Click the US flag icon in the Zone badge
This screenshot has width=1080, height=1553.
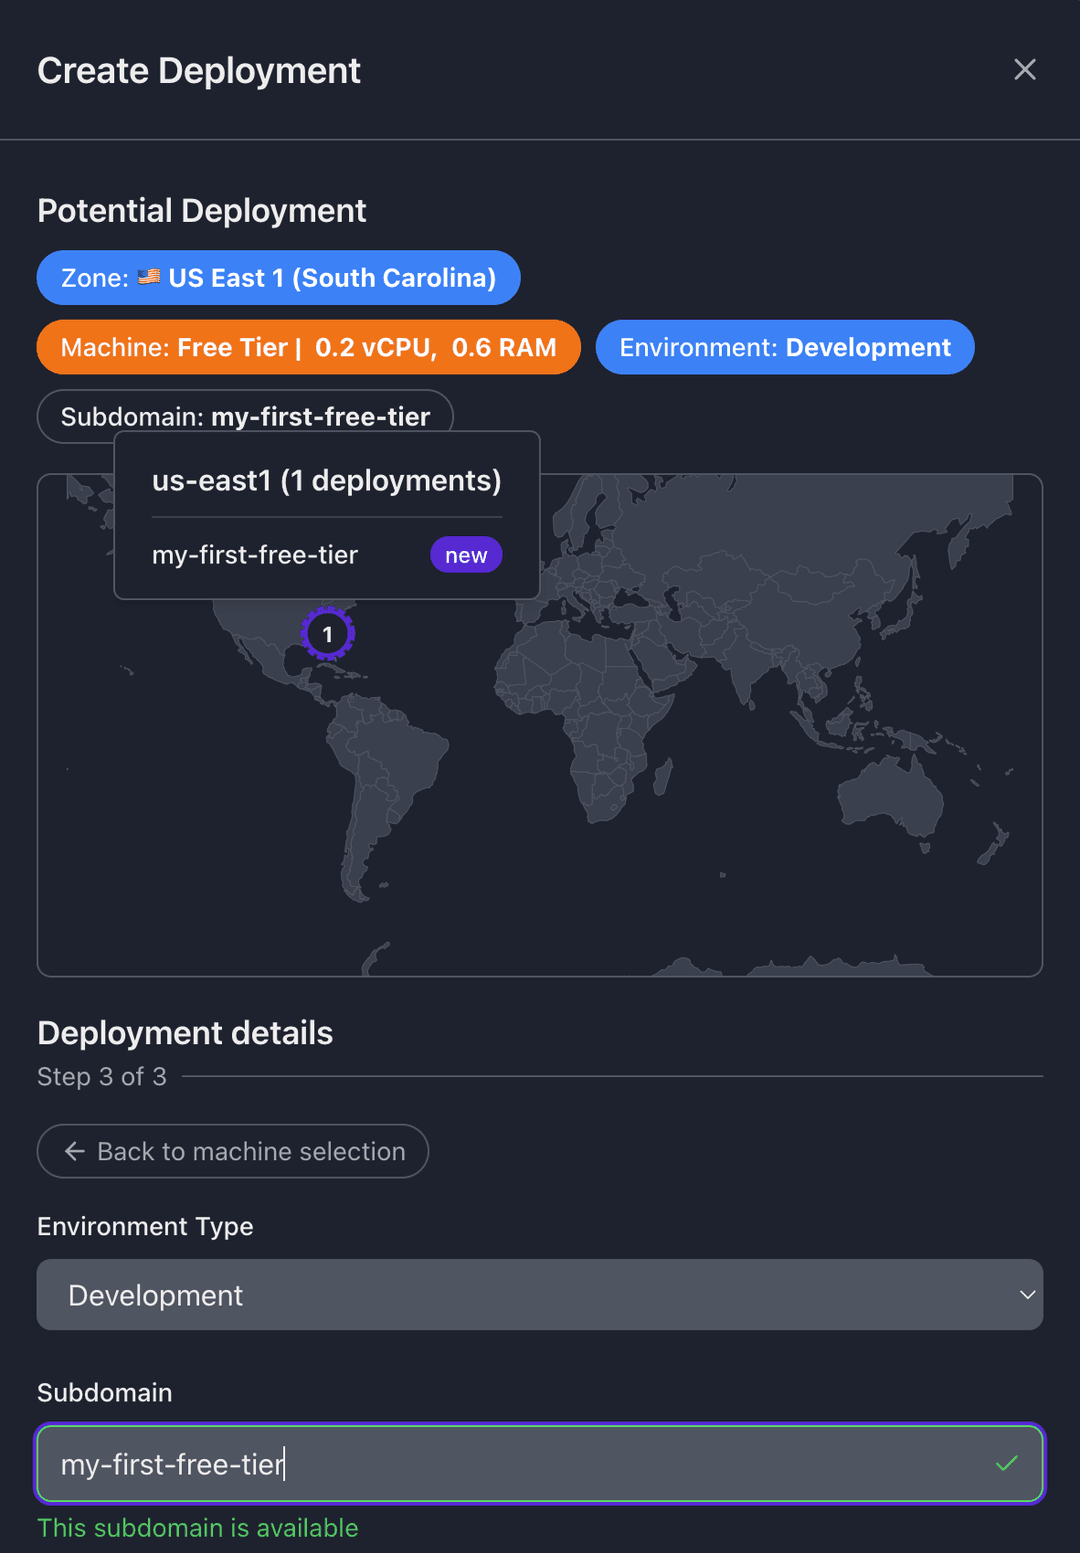[x=150, y=278]
